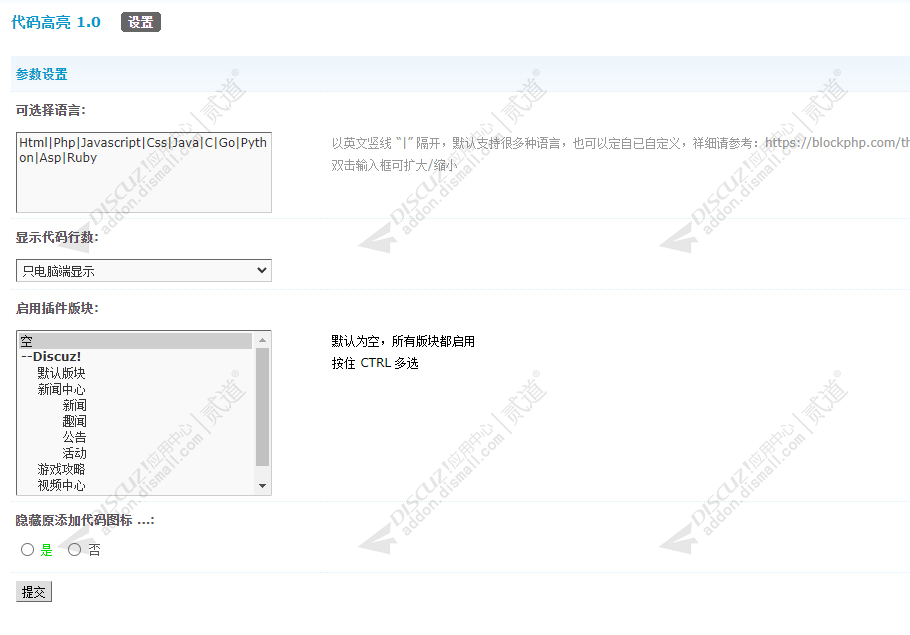The width and height of the screenshot is (910, 635).
Task: Open the blockphp.com reference link
Action: pyautogui.click(x=837, y=143)
